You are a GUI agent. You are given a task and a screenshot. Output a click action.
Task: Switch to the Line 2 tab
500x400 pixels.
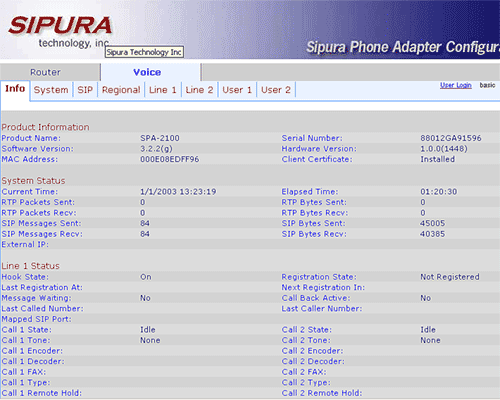pos(199,90)
